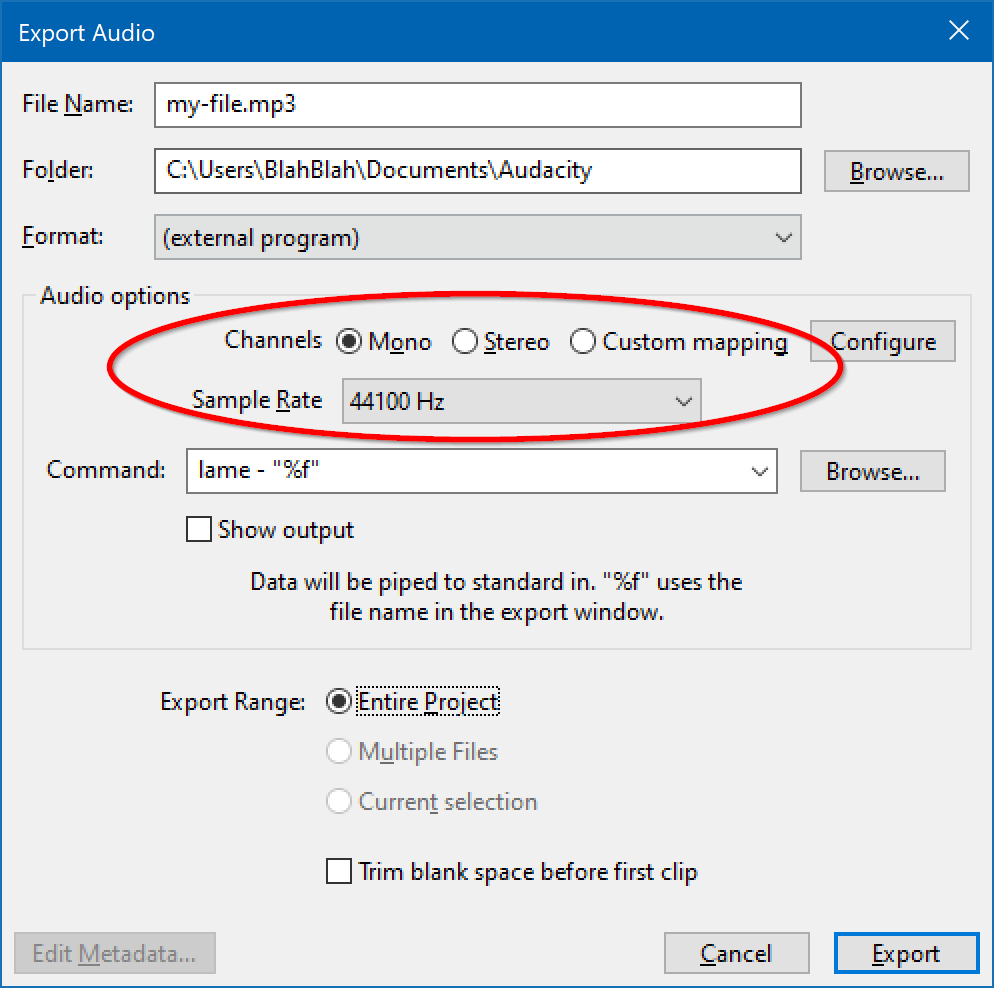Viewport: 994px width, 988px height.
Task: Select Custom mapping for channels
Action: click(x=583, y=341)
